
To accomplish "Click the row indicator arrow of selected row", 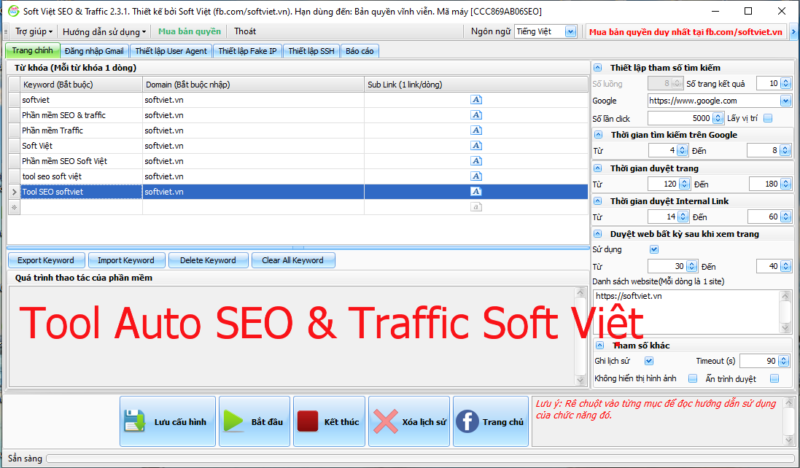I will click(x=14, y=192).
